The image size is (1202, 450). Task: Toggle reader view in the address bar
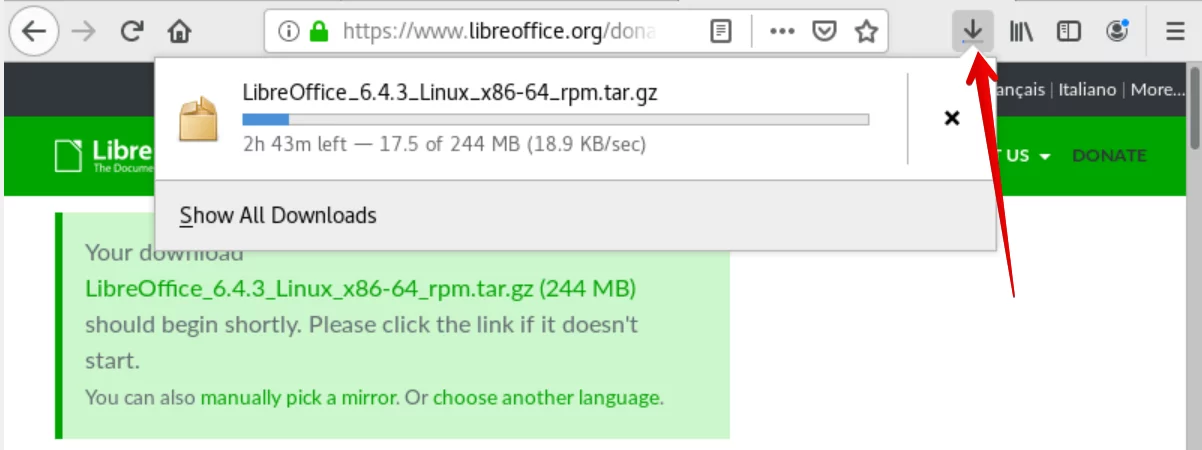point(720,32)
